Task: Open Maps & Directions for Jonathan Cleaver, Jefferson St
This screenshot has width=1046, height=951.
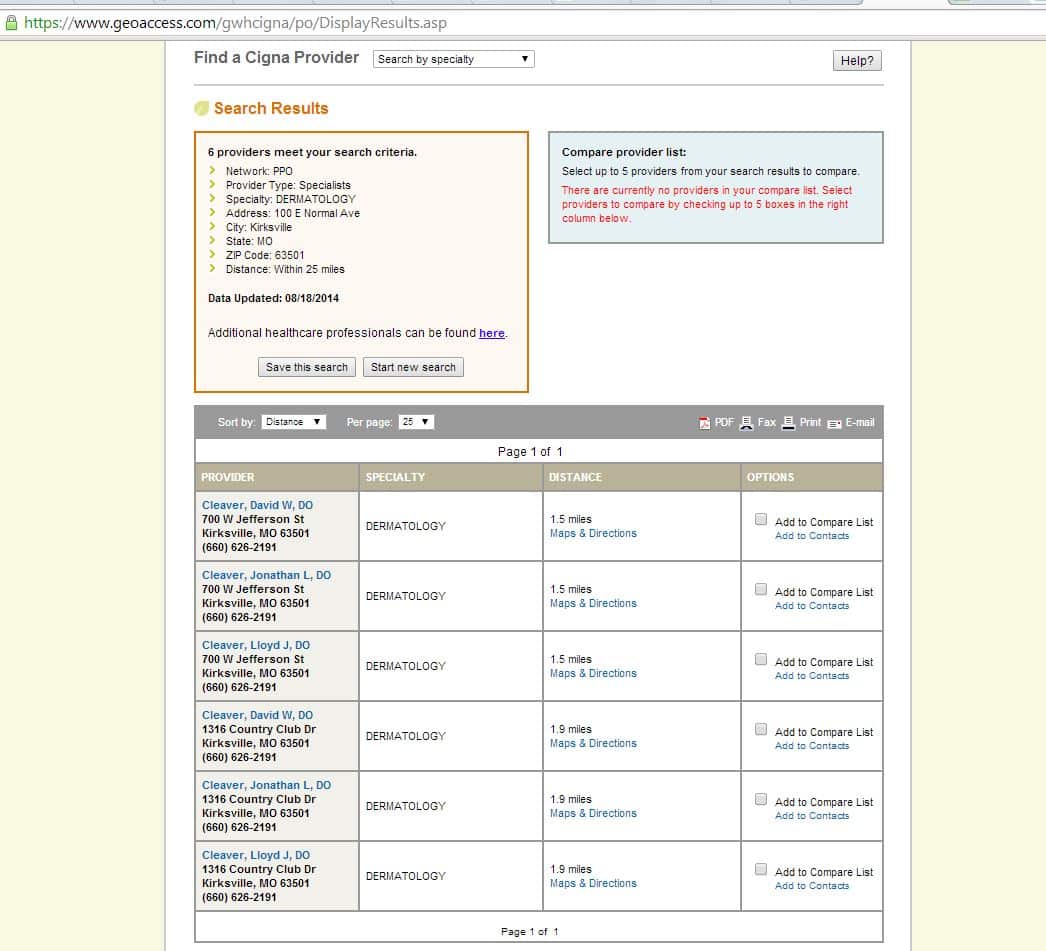Action: [593, 604]
